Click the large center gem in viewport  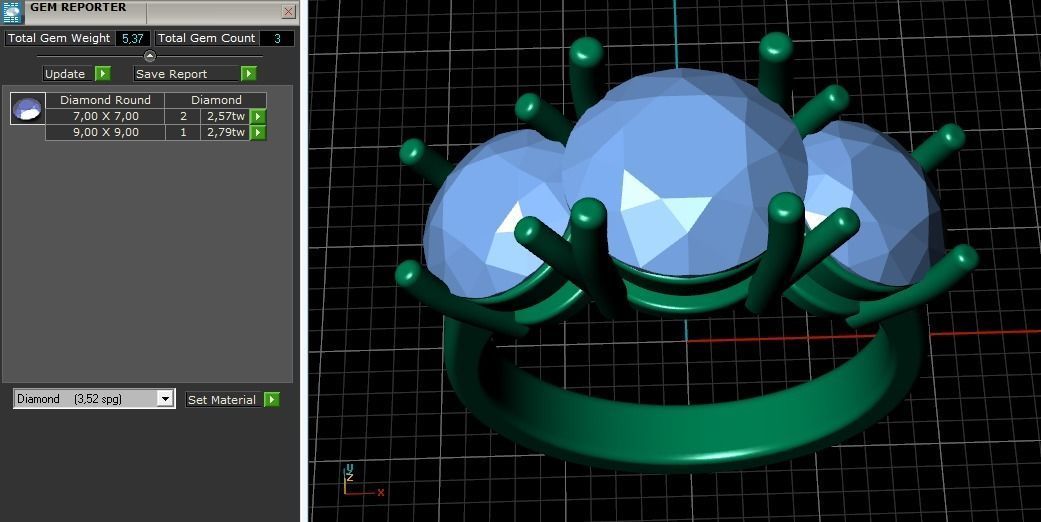click(684, 173)
